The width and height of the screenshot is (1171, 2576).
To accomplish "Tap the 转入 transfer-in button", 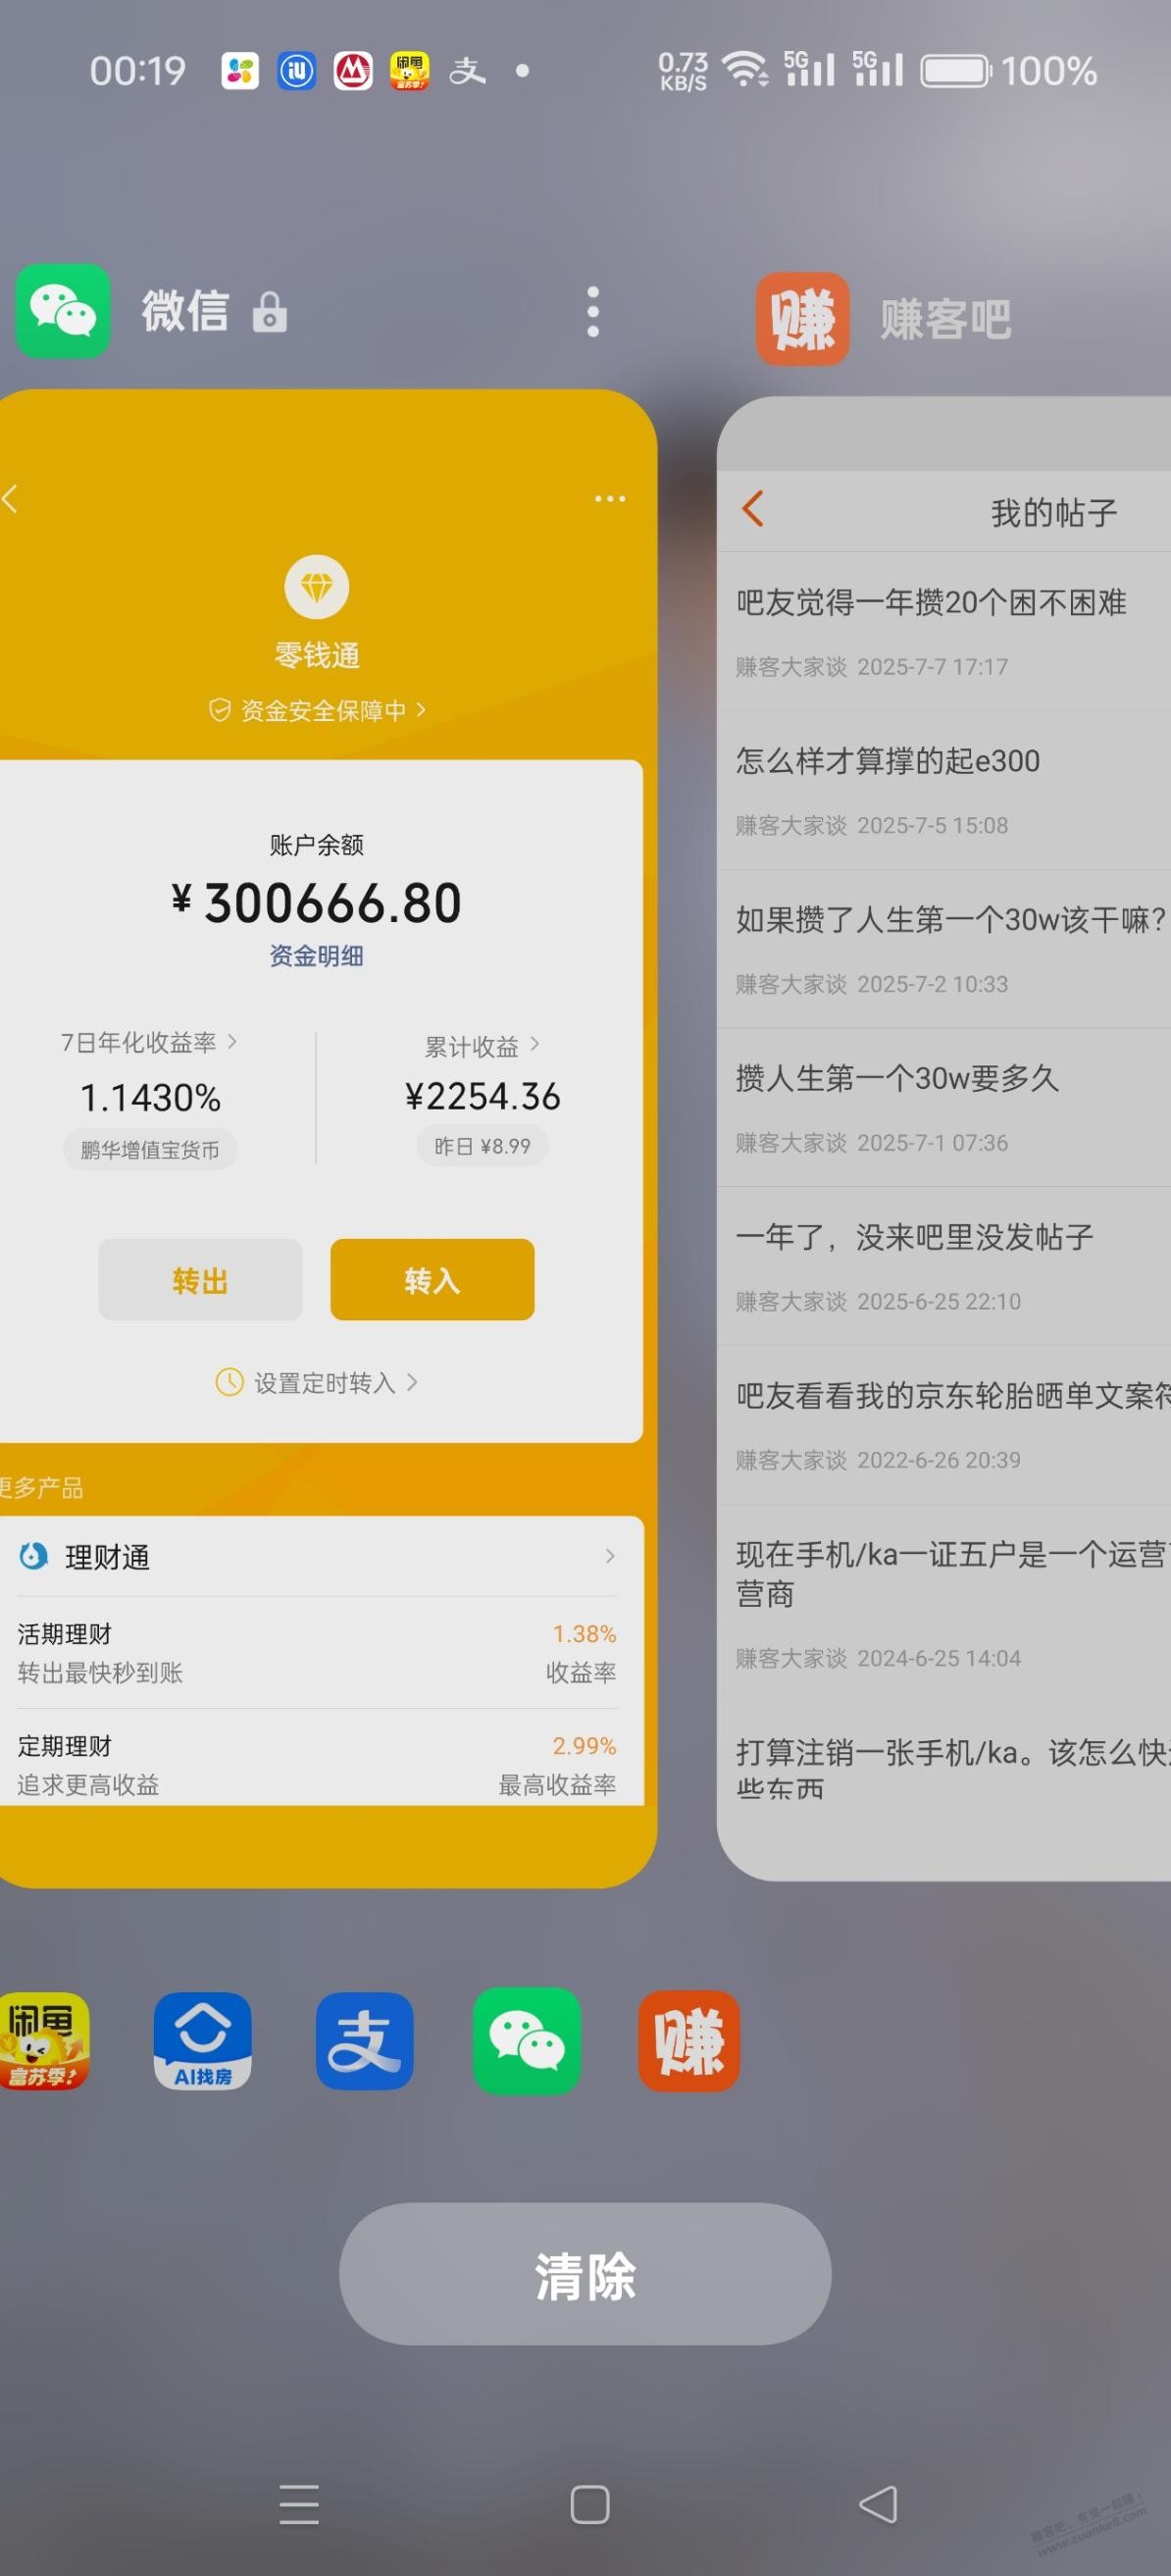I will point(432,1280).
